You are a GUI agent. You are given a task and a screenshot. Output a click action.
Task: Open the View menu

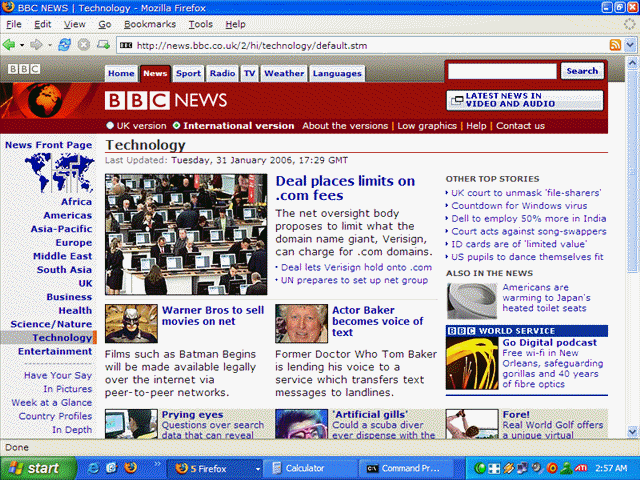point(74,24)
